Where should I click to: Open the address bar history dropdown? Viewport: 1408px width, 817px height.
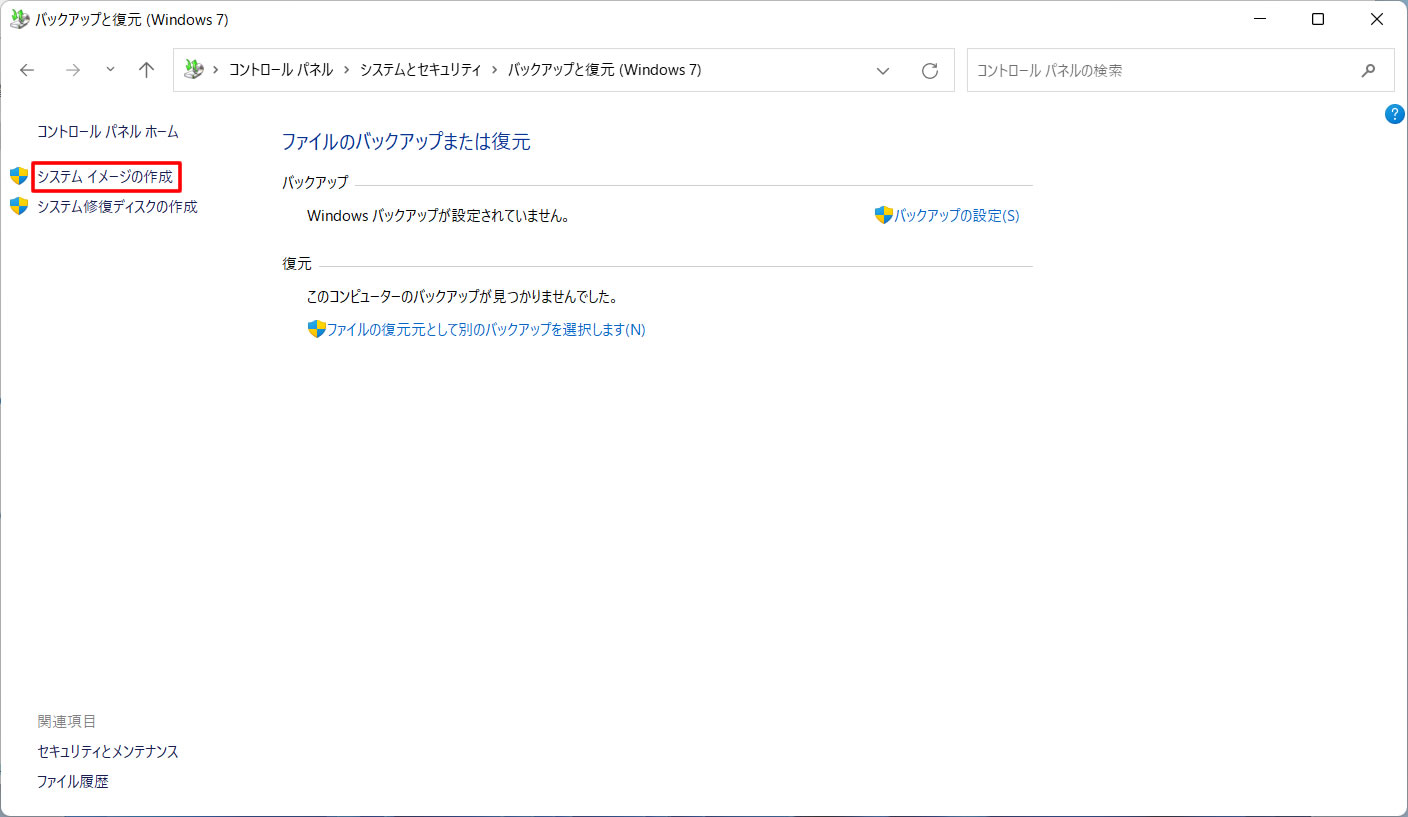(x=883, y=71)
